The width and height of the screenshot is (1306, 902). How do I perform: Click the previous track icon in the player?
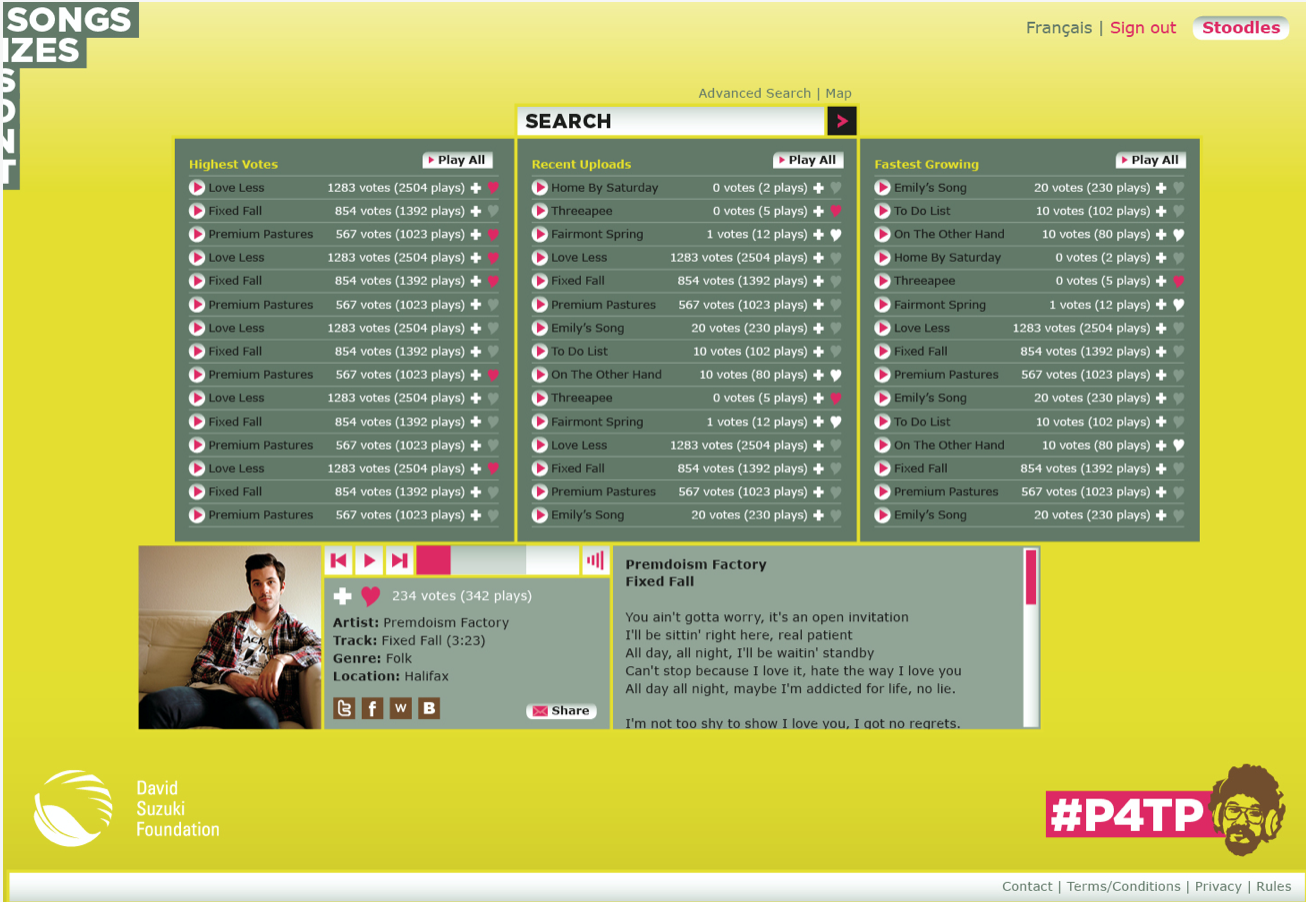point(339,560)
